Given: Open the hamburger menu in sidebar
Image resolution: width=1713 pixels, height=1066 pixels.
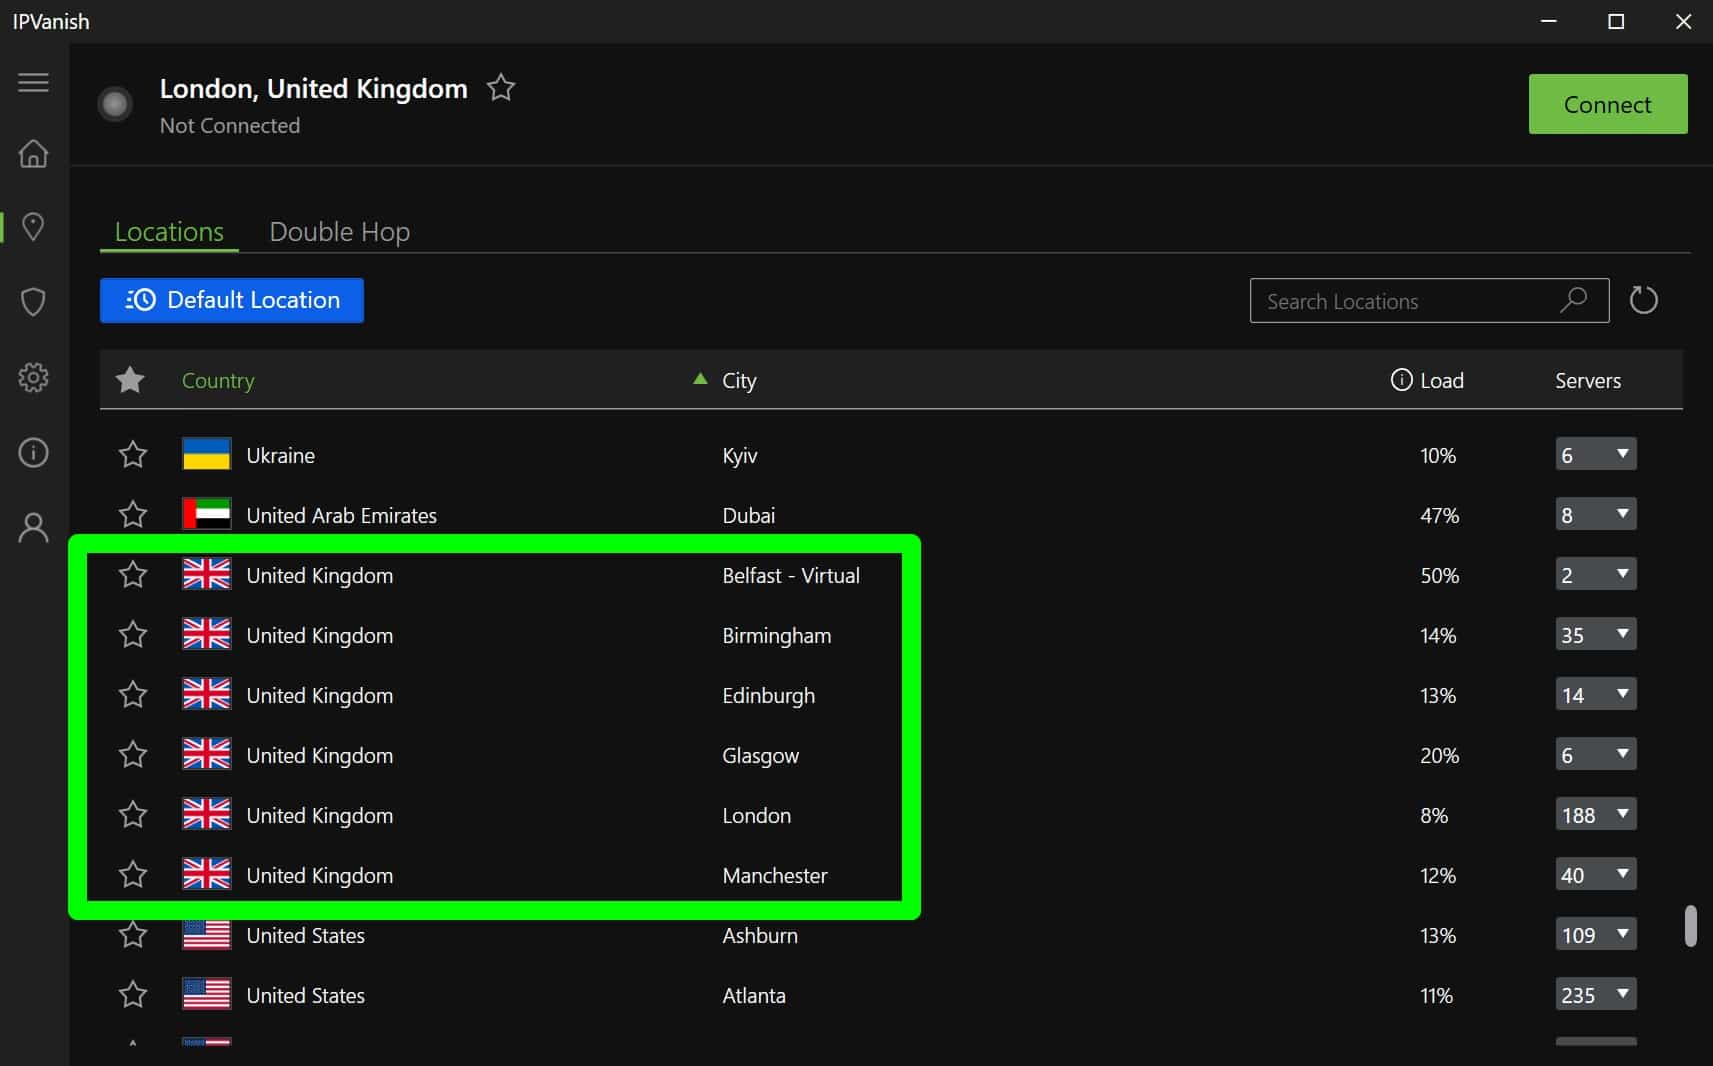Looking at the screenshot, I should 33,82.
